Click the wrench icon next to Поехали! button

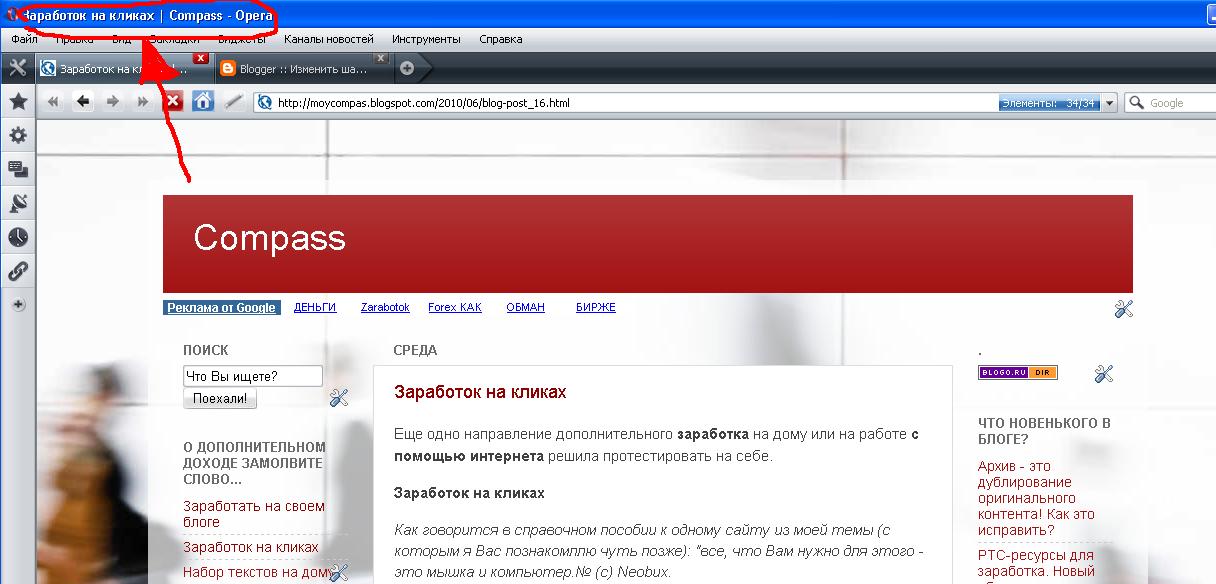tap(338, 397)
